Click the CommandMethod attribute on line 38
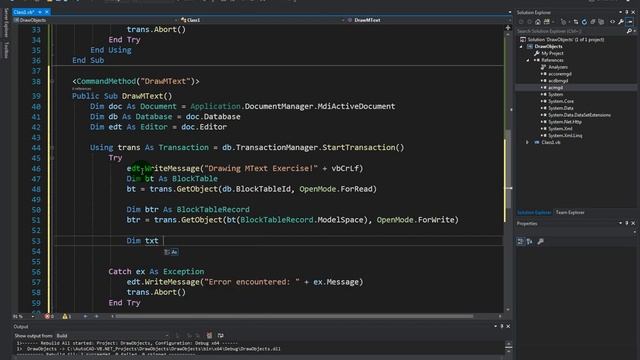This screenshot has width=640, height=360. pos(136,81)
